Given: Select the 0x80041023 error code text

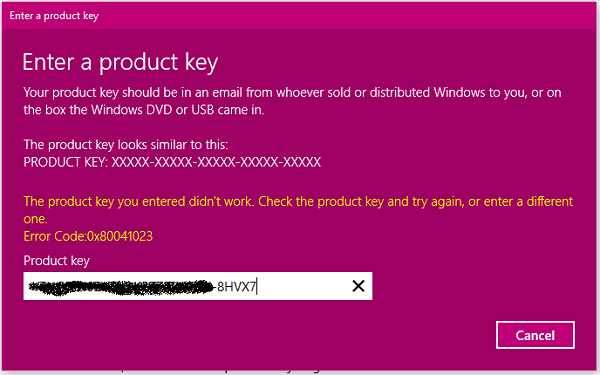Looking at the screenshot, I should (x=120, y=236).
